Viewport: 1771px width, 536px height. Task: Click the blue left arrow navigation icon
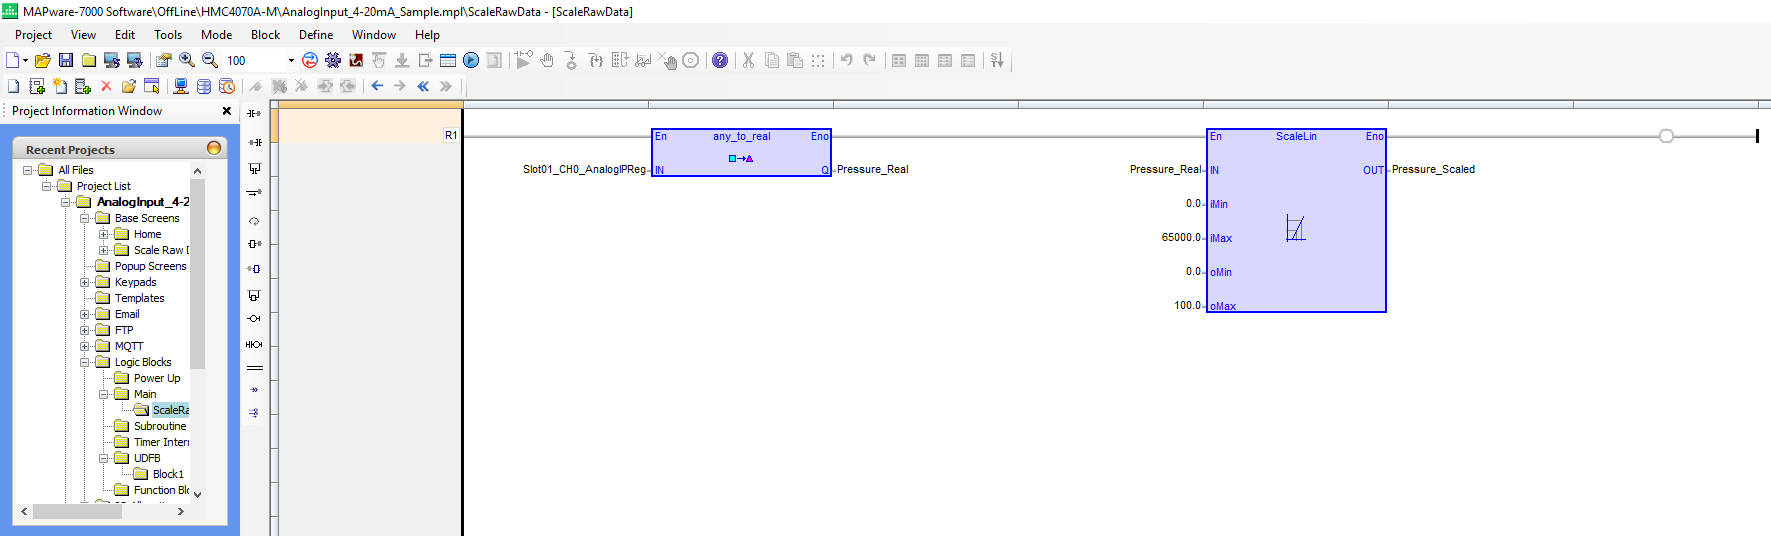(x=377, y=86)
